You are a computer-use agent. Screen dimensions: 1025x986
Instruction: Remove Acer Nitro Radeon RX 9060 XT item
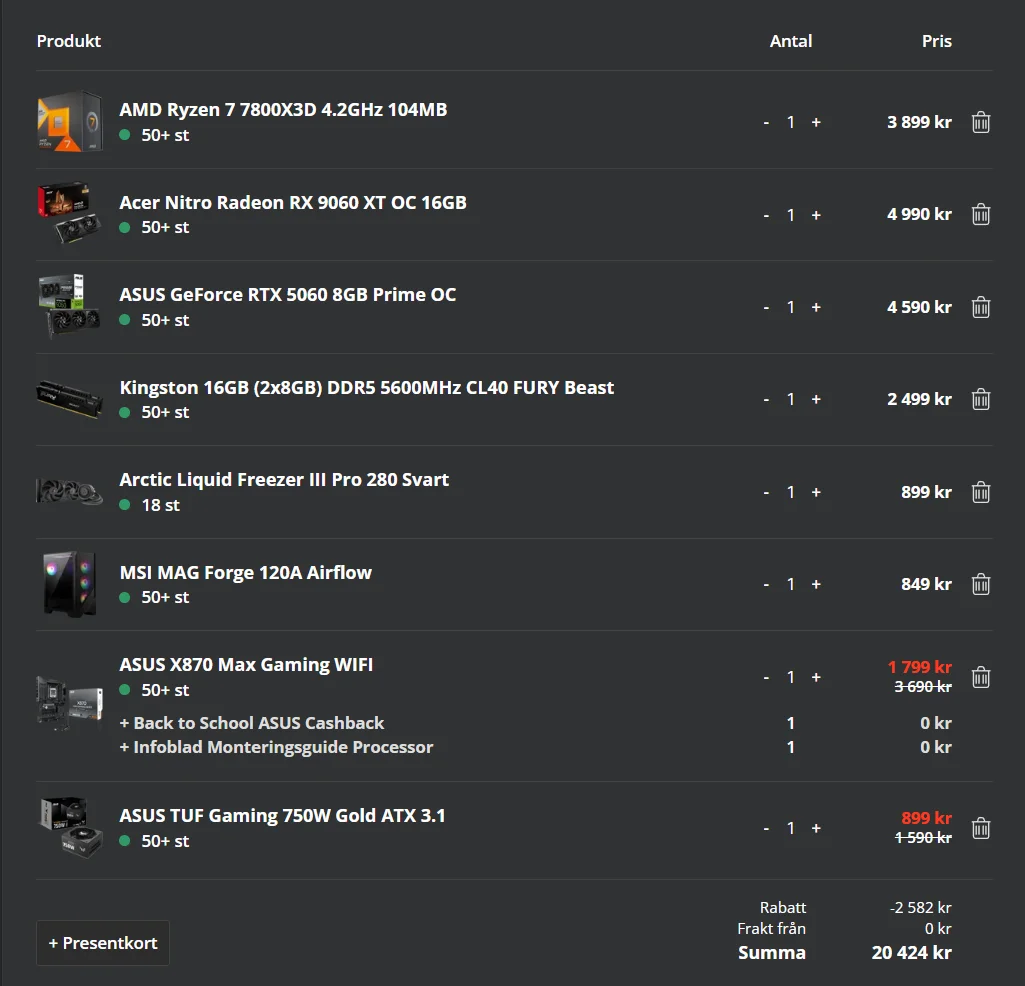[x=981, y=214]
